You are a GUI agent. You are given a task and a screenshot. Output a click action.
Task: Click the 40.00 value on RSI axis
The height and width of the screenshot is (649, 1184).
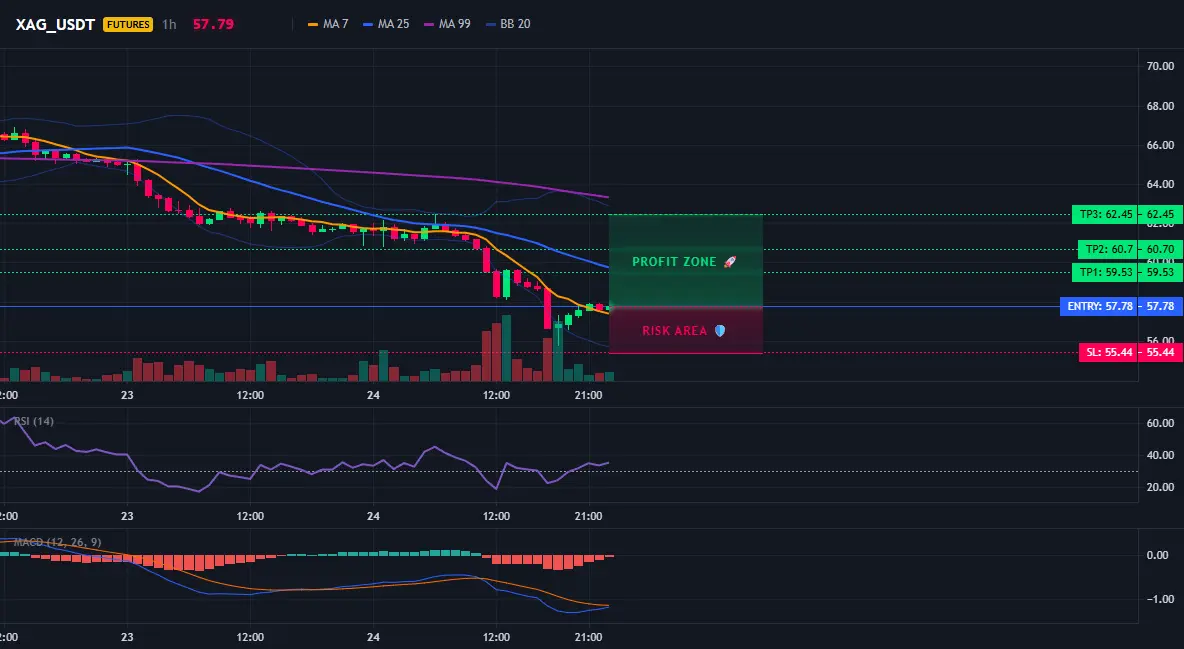1160,455
